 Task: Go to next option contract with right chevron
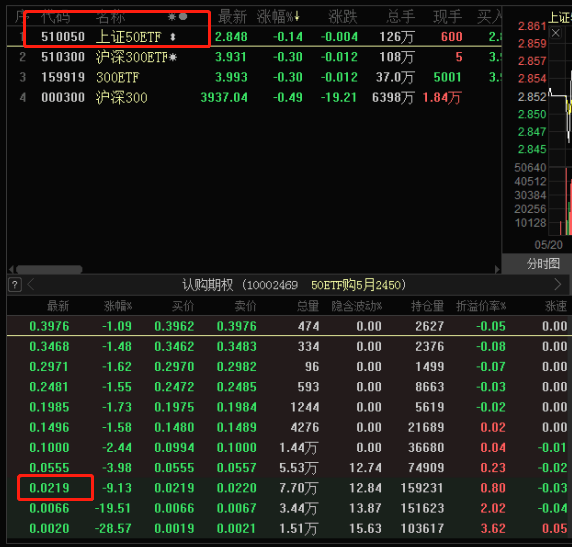[x=557, y=285]
